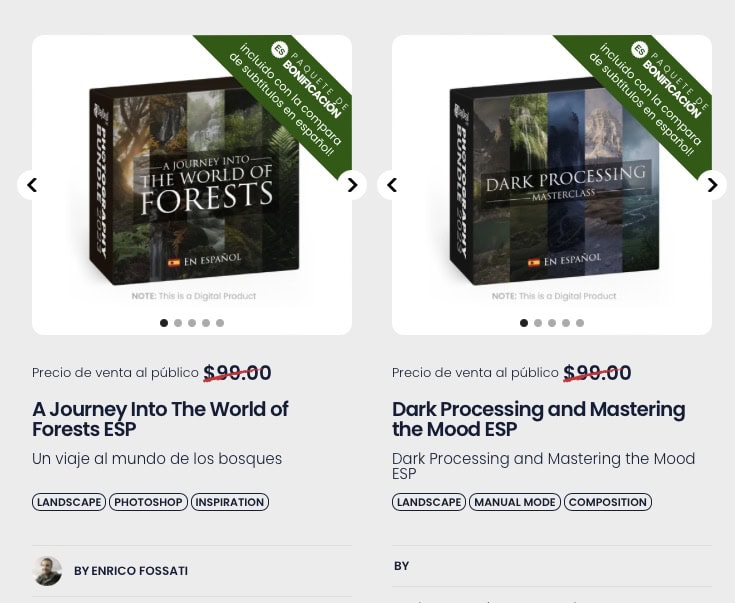Viewport: 735px width, 603px height.
Task: Show previous image in Dark Processing carousel
Action: point(392,185)
